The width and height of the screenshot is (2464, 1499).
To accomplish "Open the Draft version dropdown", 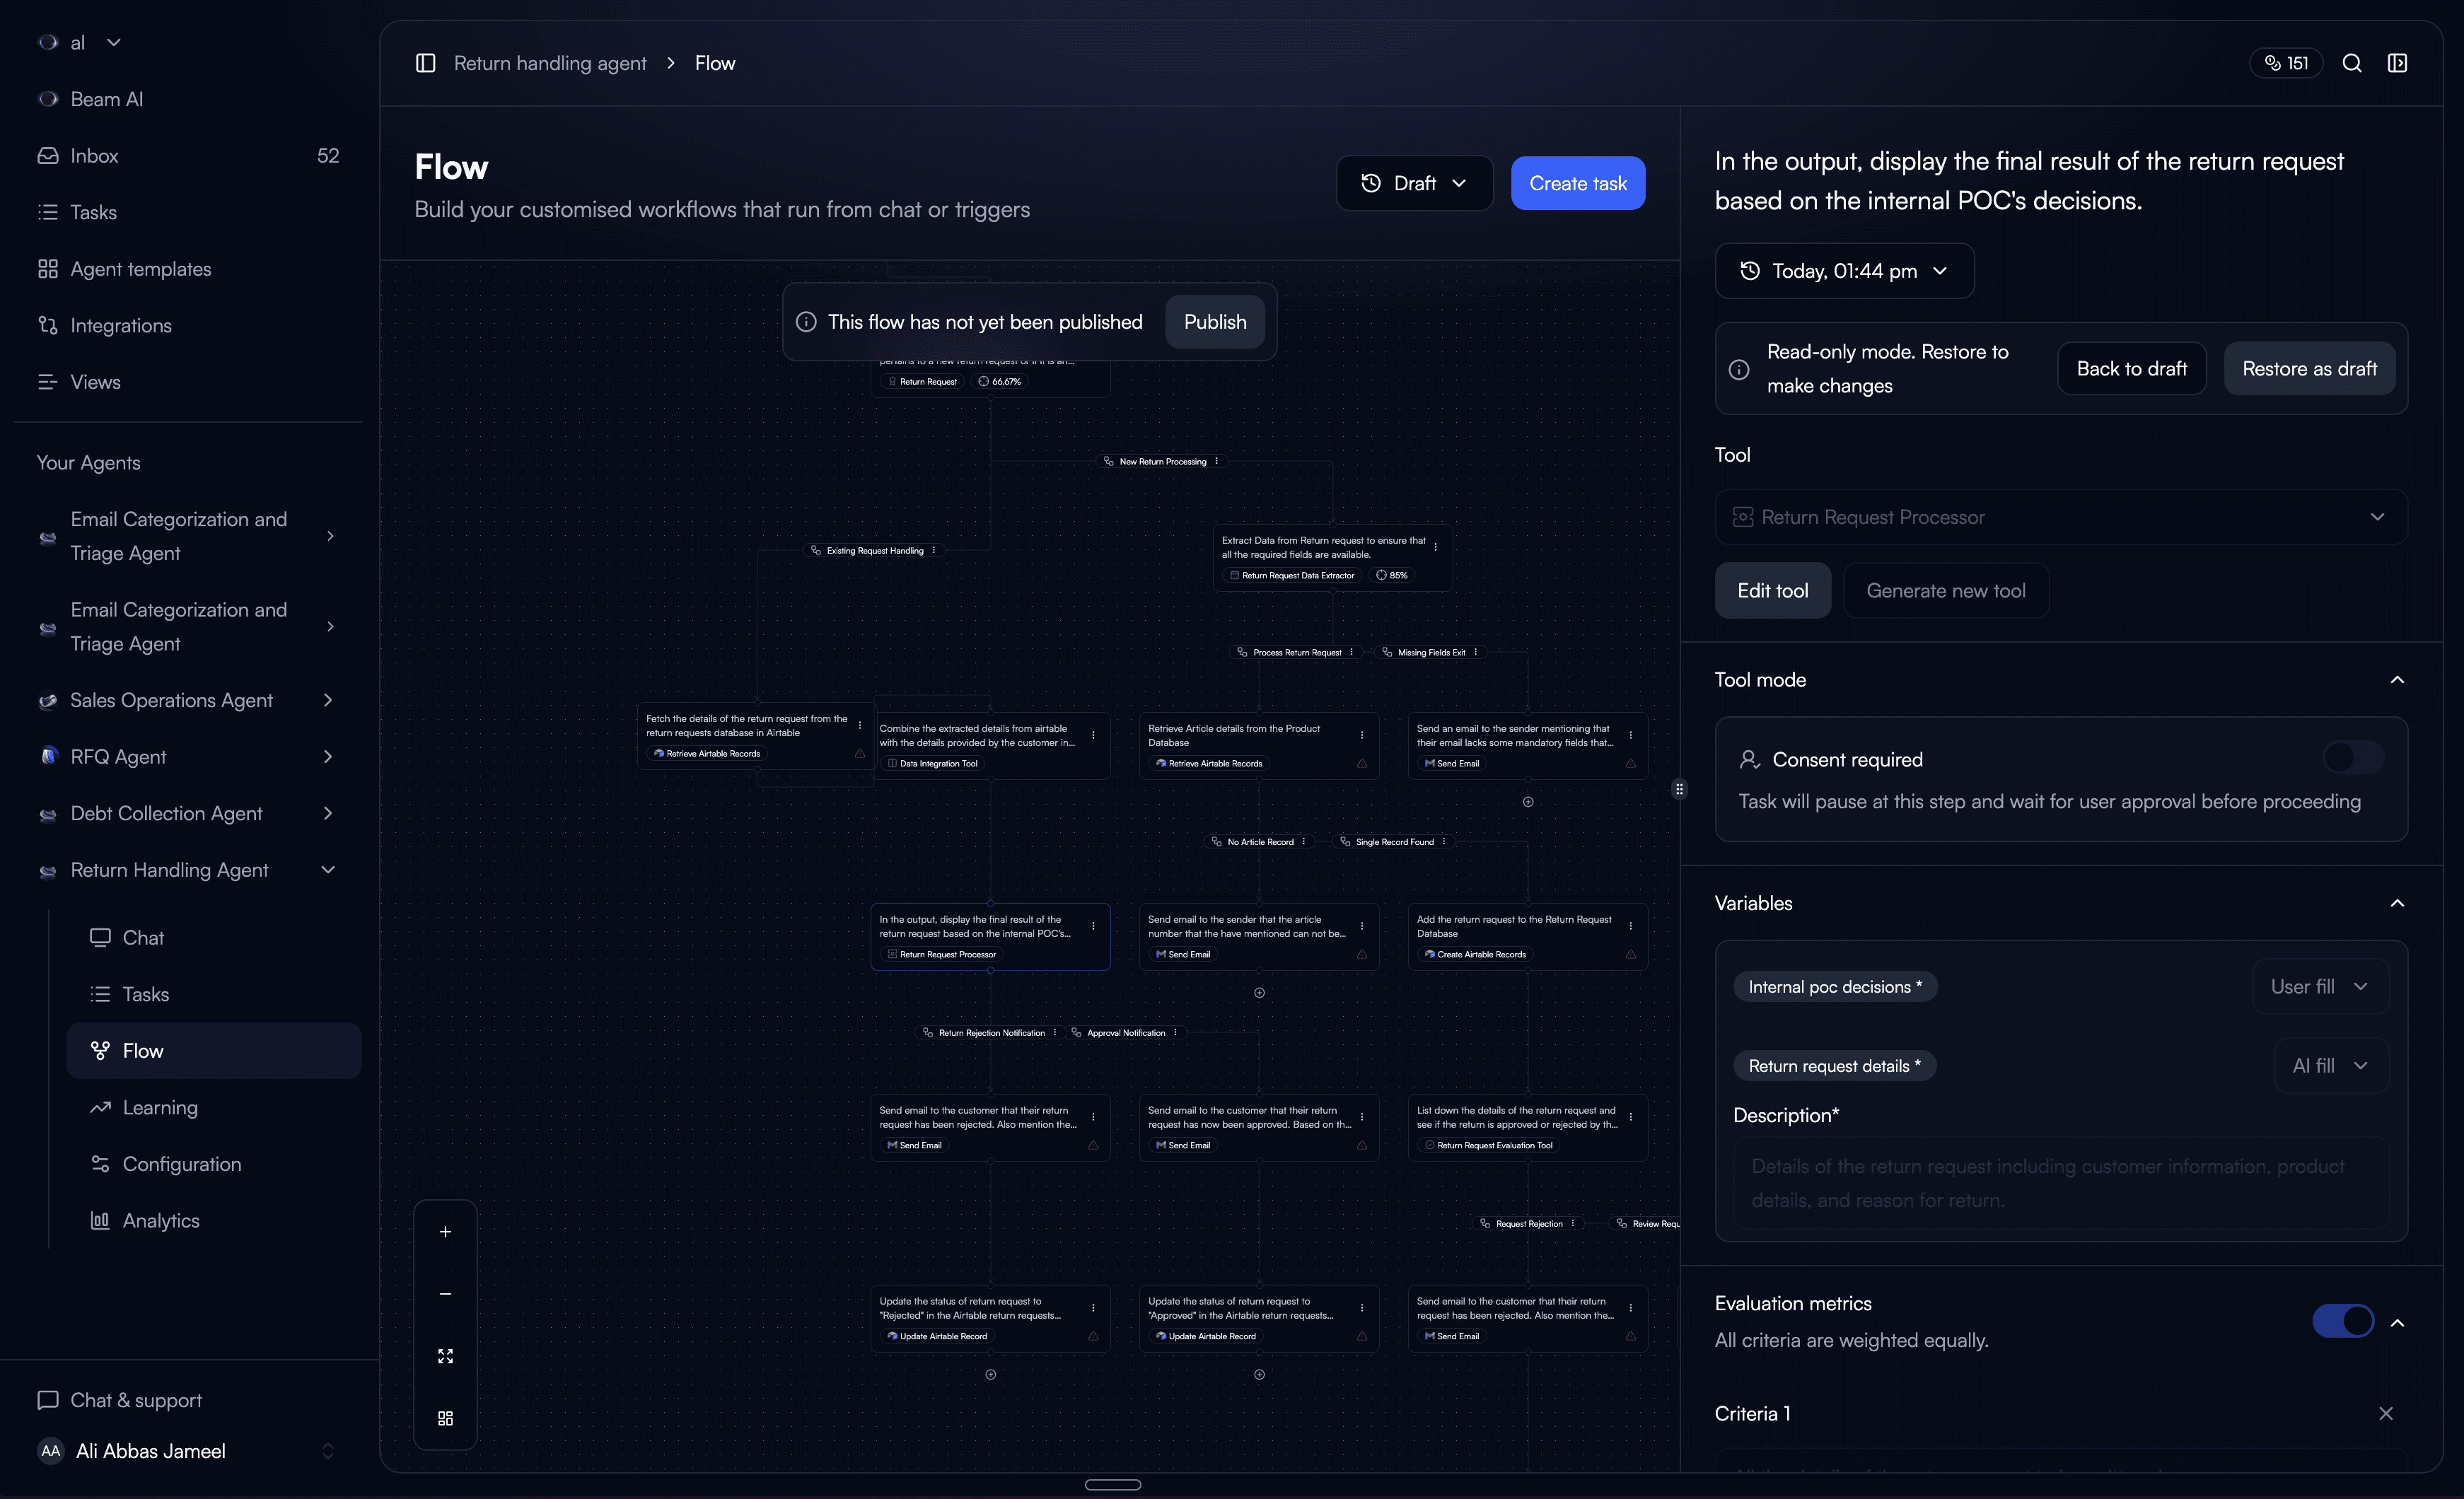I will coord(1414,183).
